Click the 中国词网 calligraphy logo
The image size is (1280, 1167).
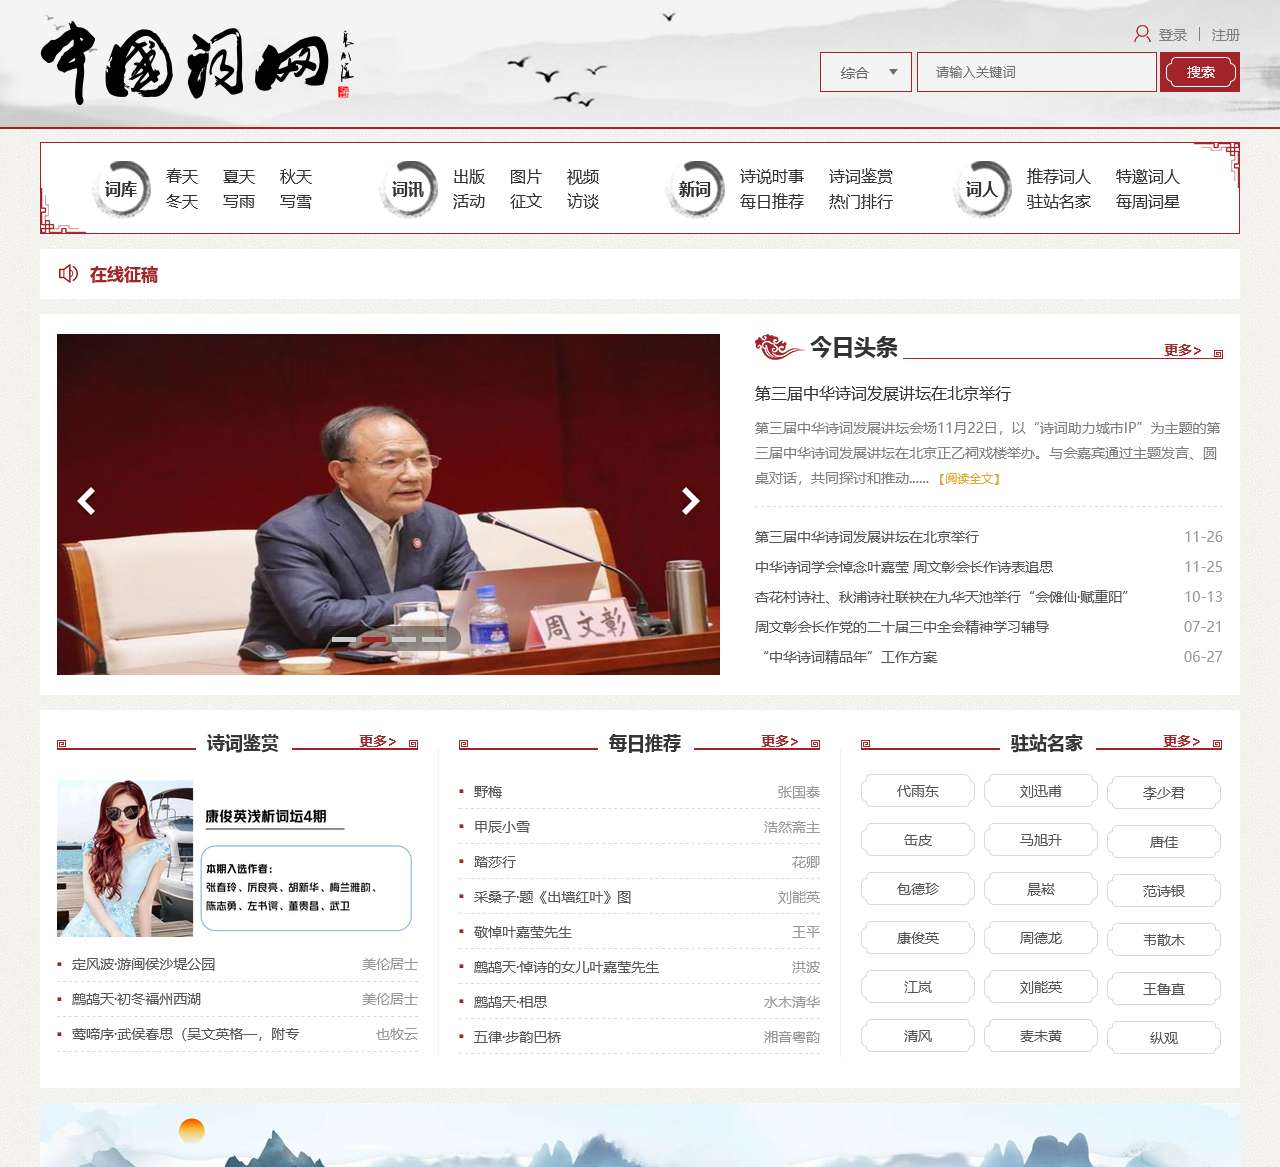point(197,64)
